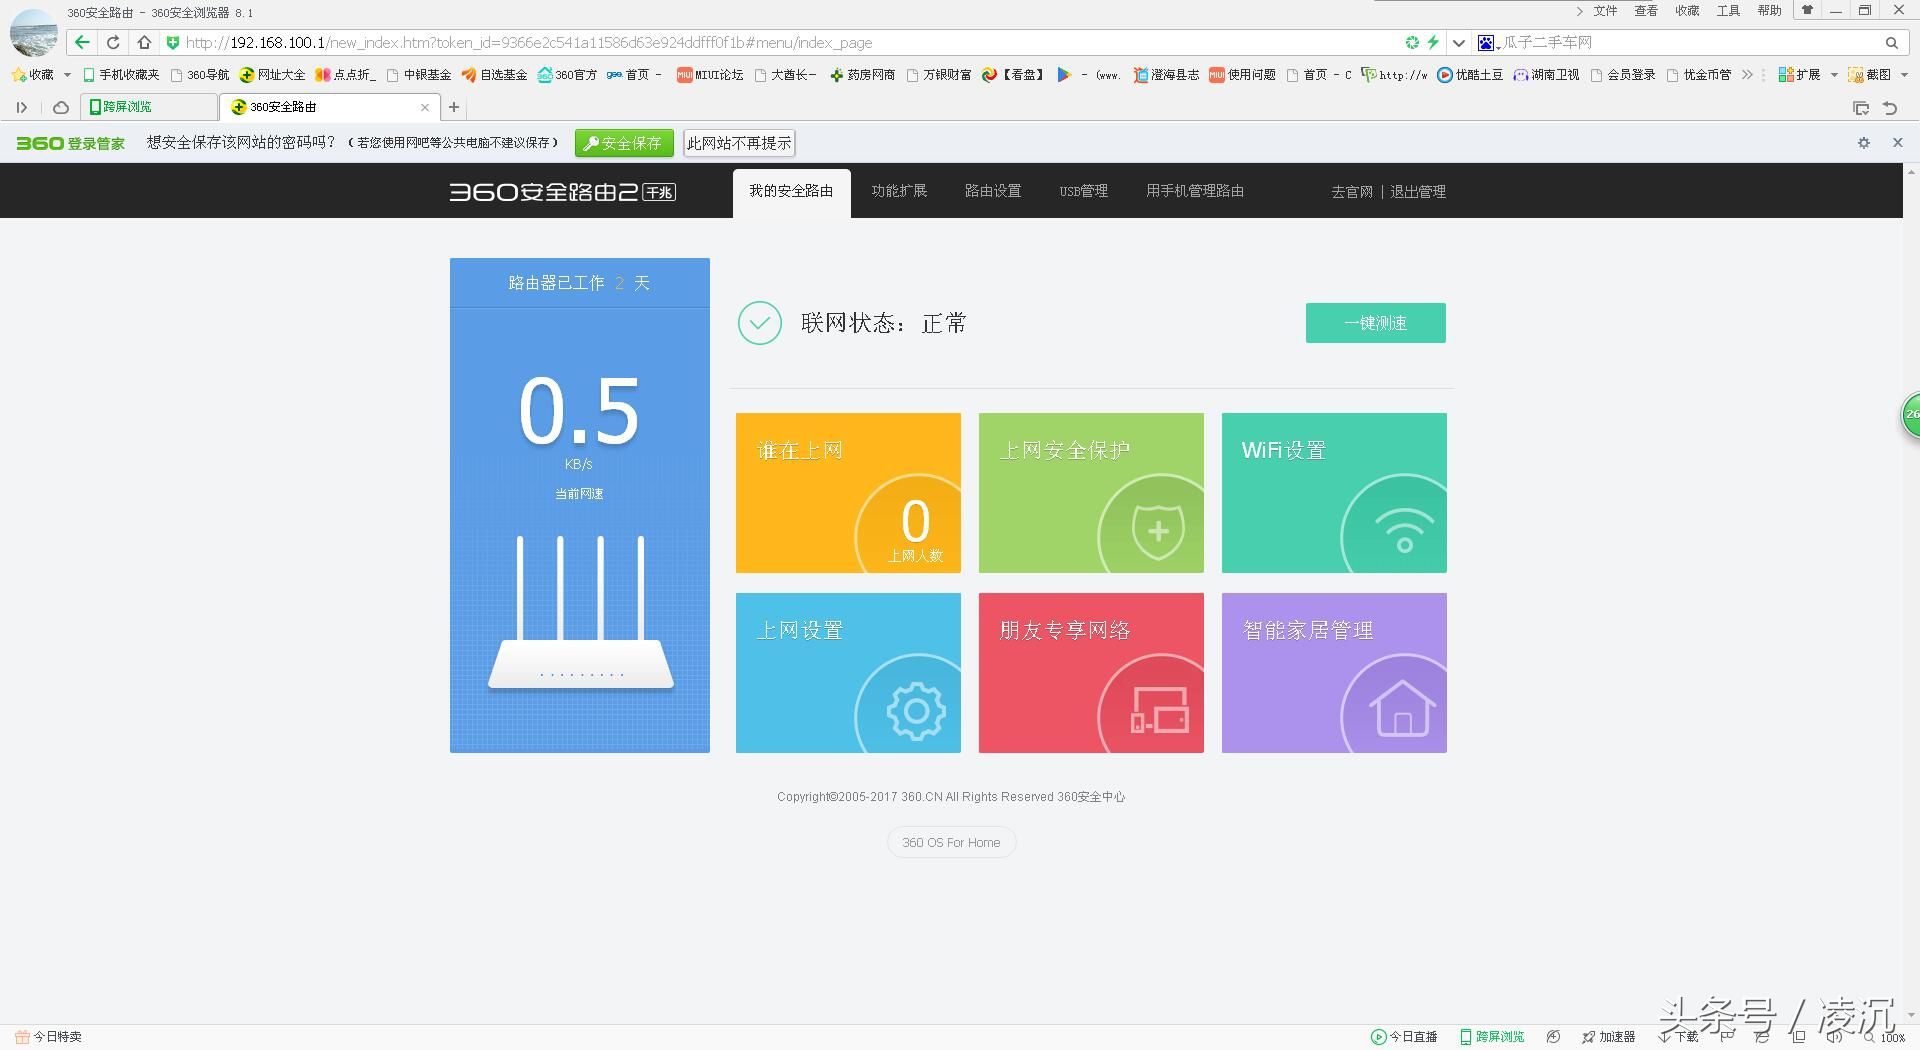The width and height of the screenshot is (1920, 1050).
Task: Show more bookmarks with the double chevron
Action: pos(1747,74)
